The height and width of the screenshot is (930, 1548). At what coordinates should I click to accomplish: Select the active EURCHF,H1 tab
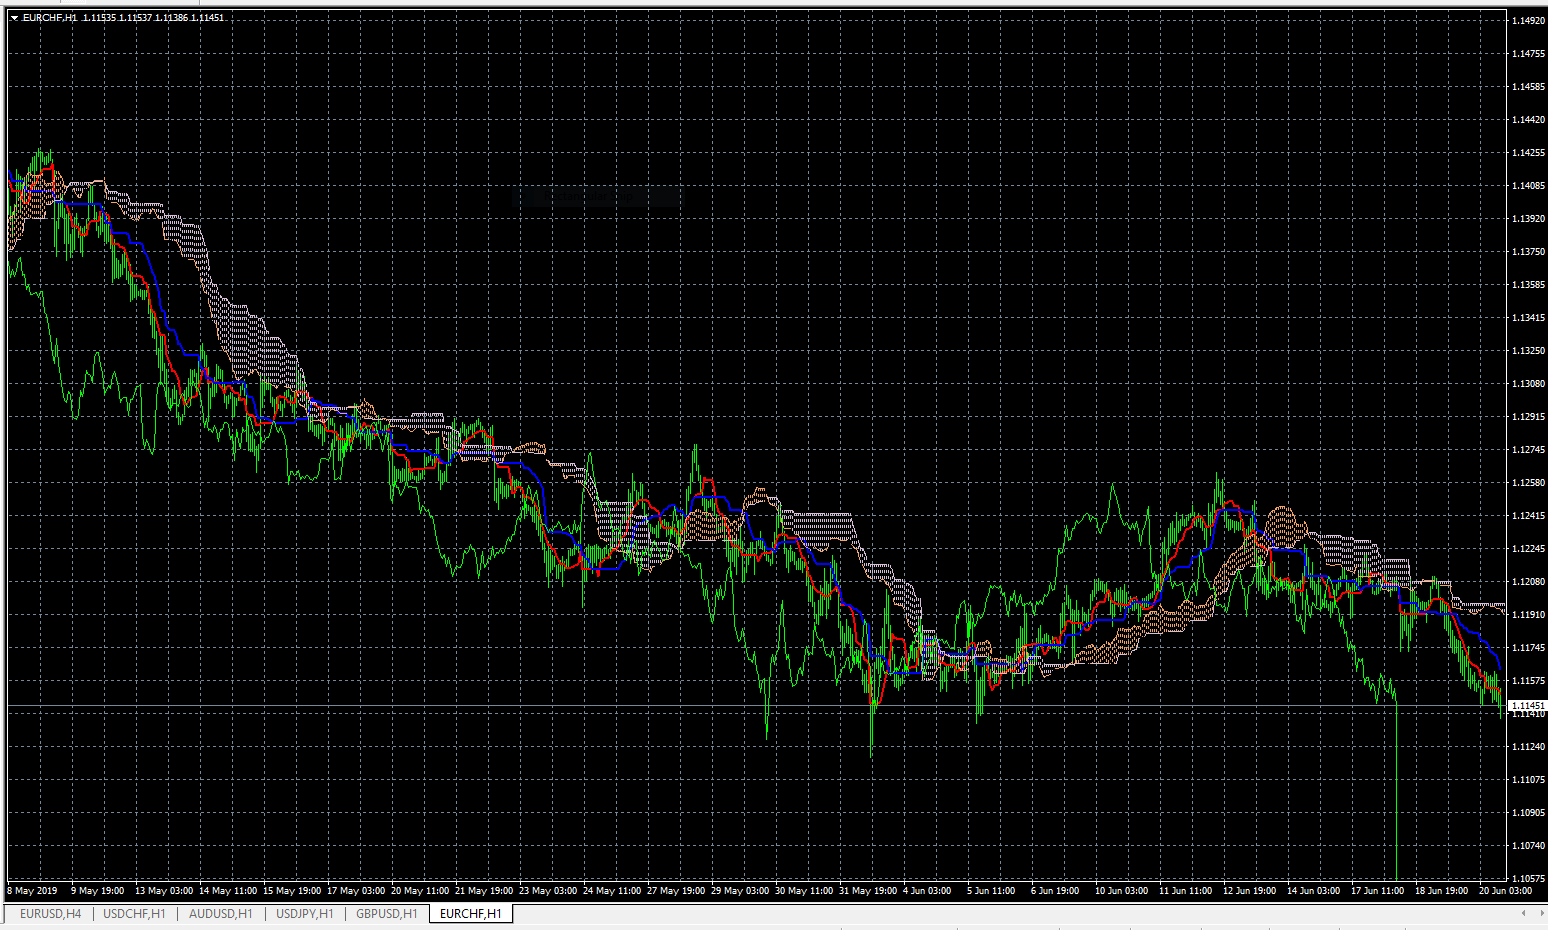pos(471,913)
